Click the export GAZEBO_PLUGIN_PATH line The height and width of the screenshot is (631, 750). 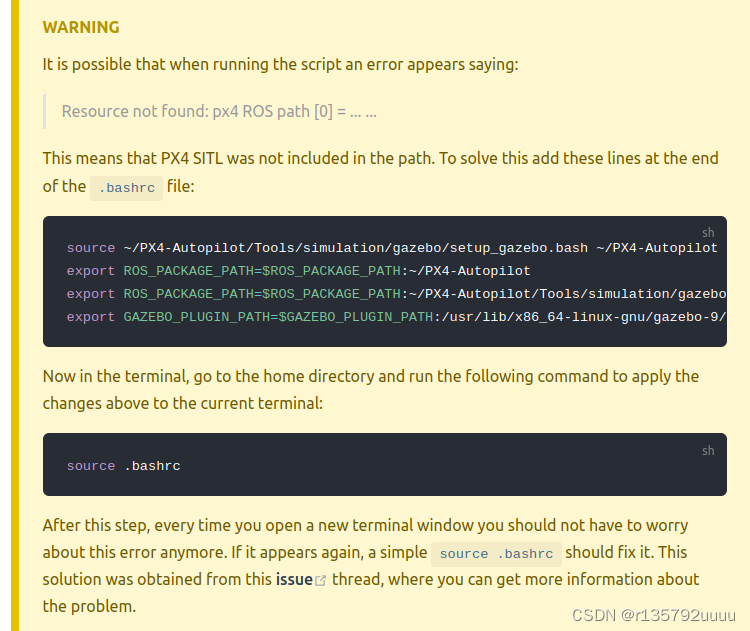(x=396, y=317)
